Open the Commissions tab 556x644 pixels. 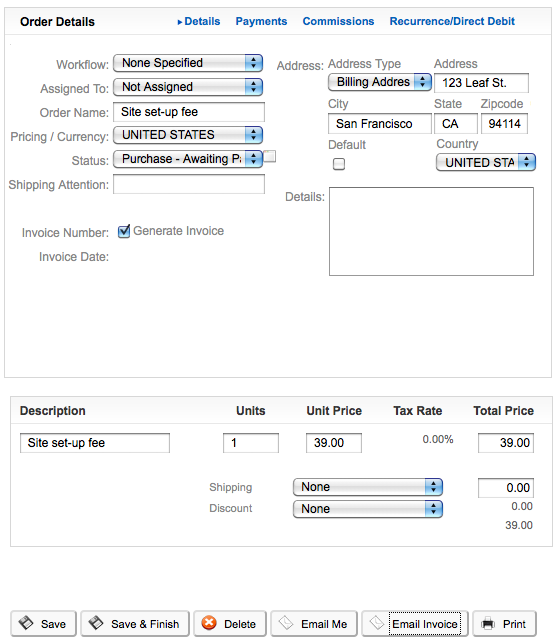tap(338, 21)
